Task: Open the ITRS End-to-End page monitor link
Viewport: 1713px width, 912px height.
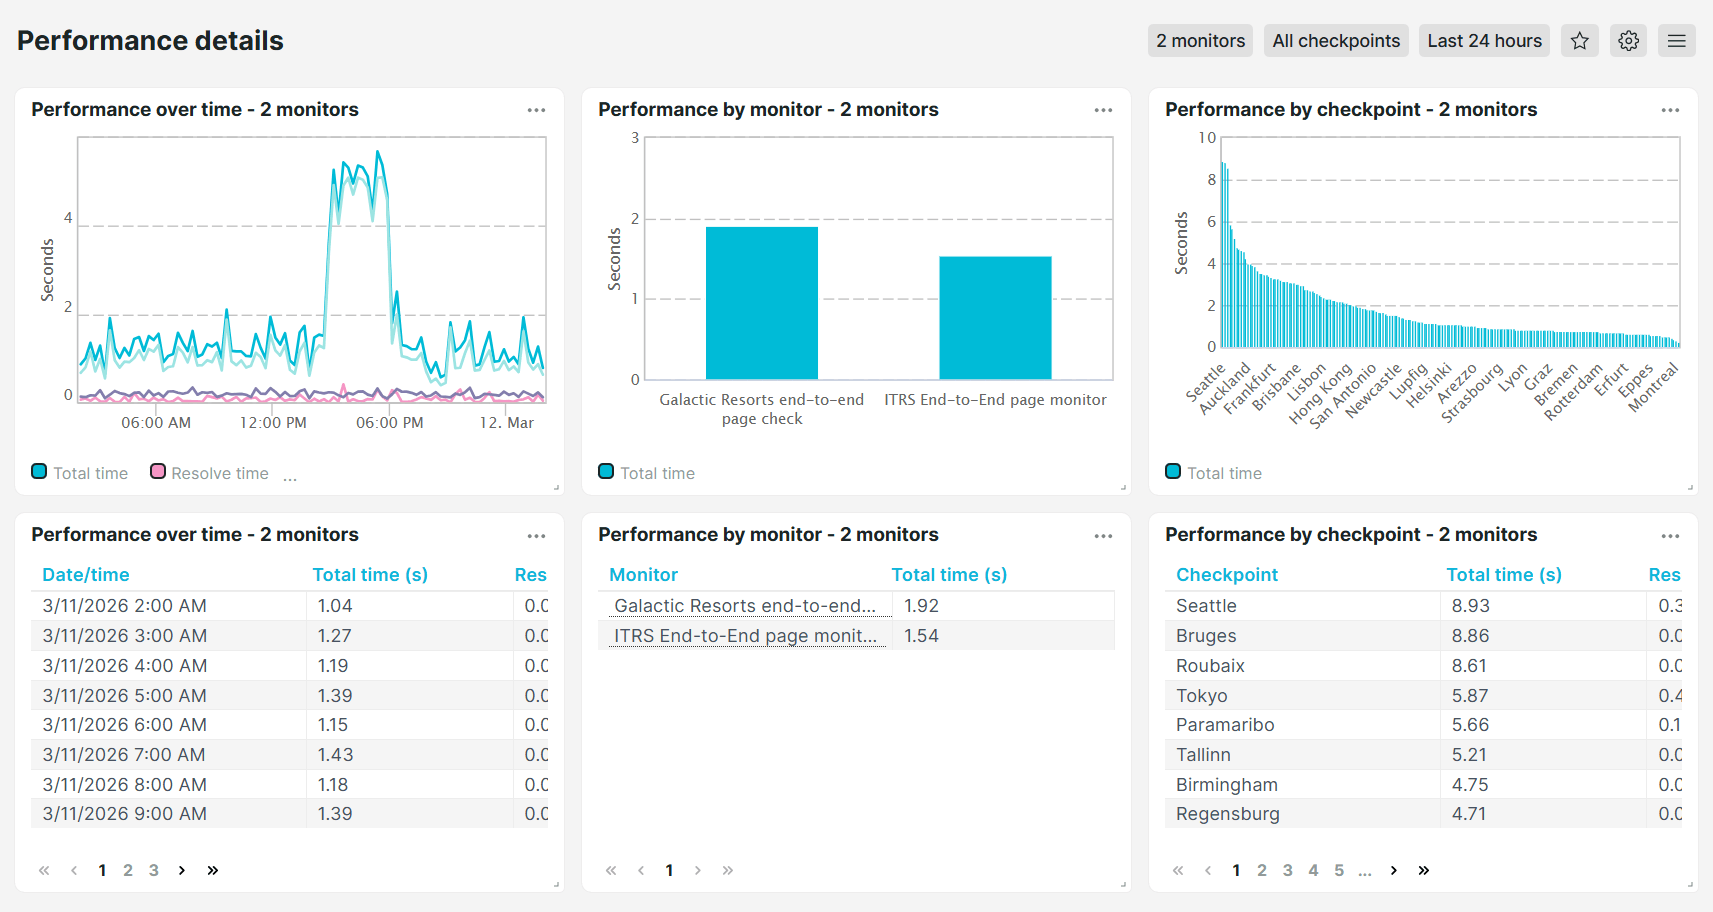Action: click(746, 635)
